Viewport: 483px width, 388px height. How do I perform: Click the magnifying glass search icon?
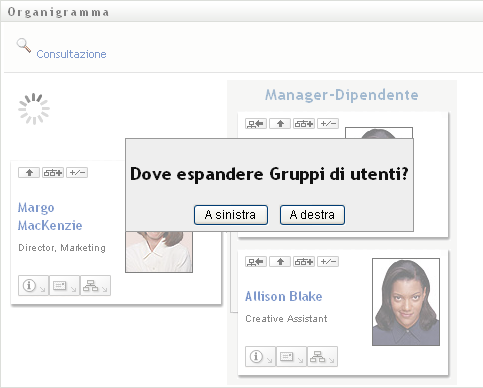pos(24,45)
